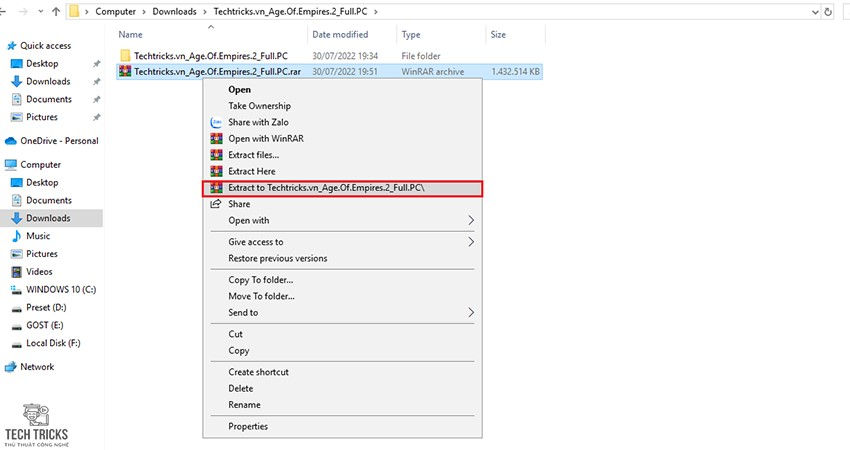Click the yellow folder icon of Techtricks.vn_Age.Of.Empires.2_Full.PC
Image resolution: width=850 pixels, height=450 pixels.
125,55
